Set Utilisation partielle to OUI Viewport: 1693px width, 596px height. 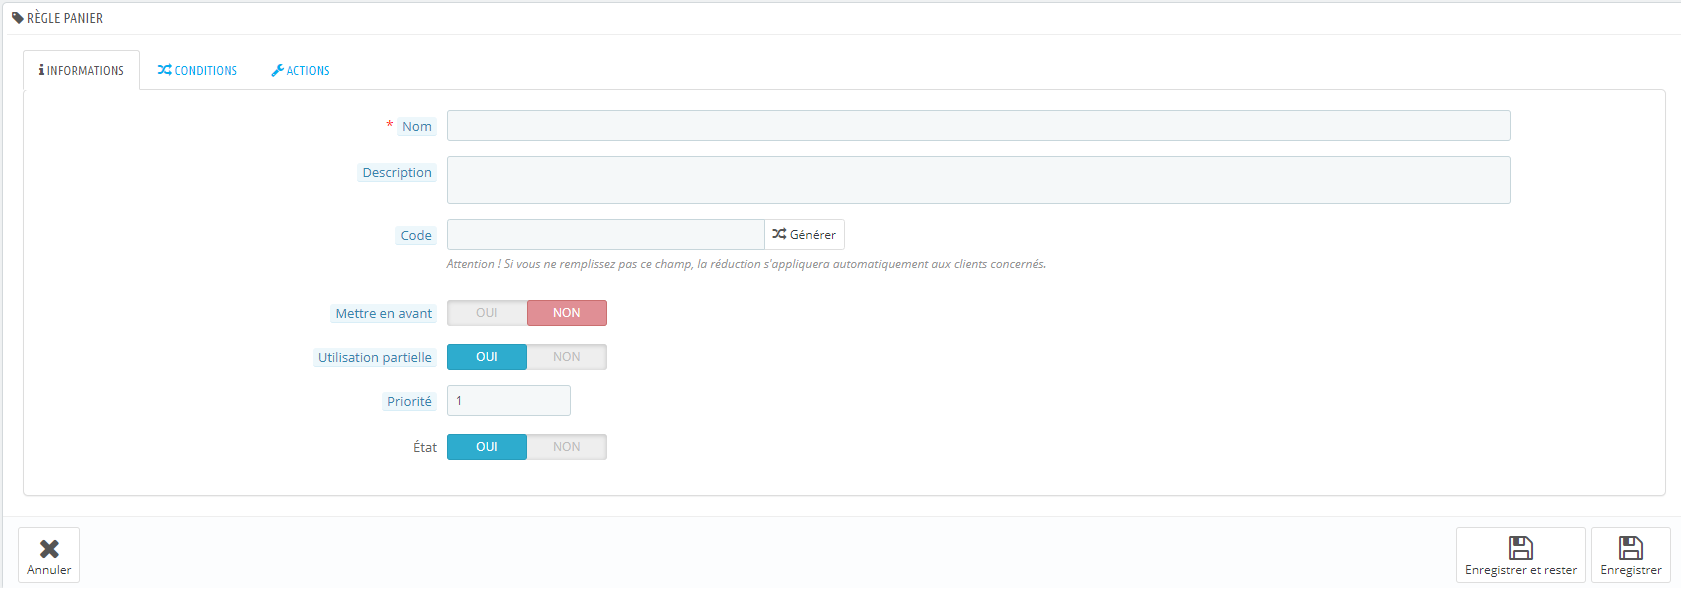click(x=487, y=357)
